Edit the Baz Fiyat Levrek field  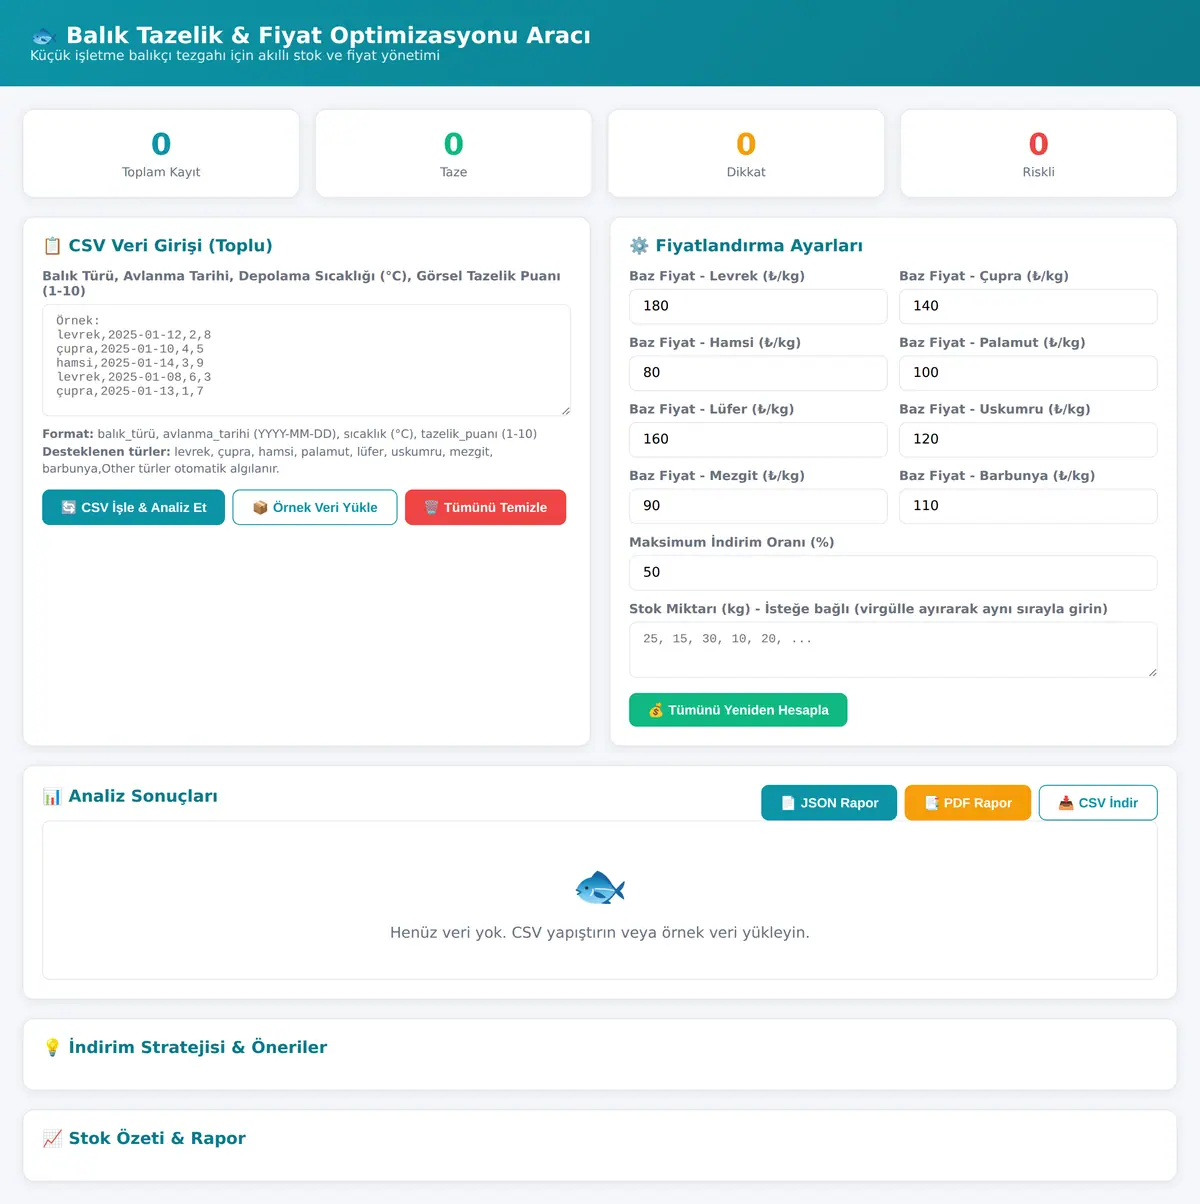[x=758, y=306]
